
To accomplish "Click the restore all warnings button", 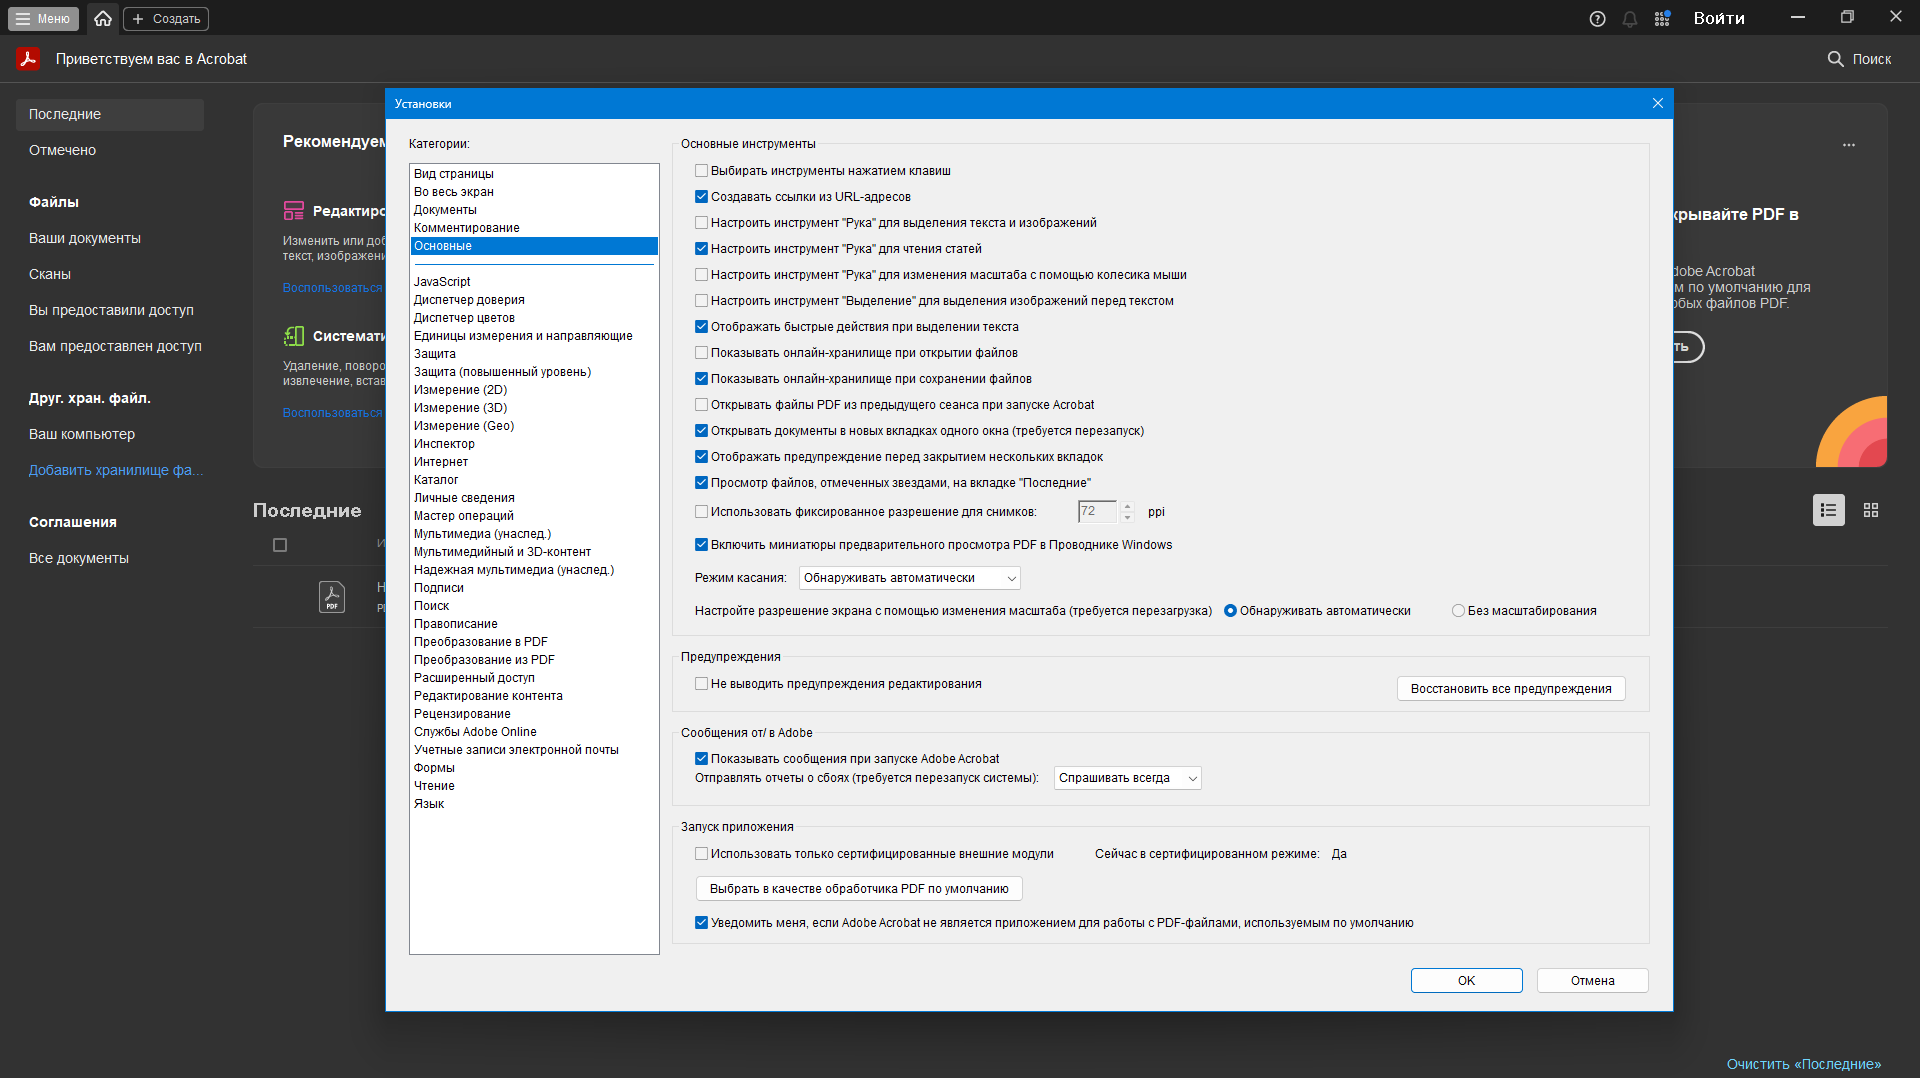I will tap(1510, 689).
